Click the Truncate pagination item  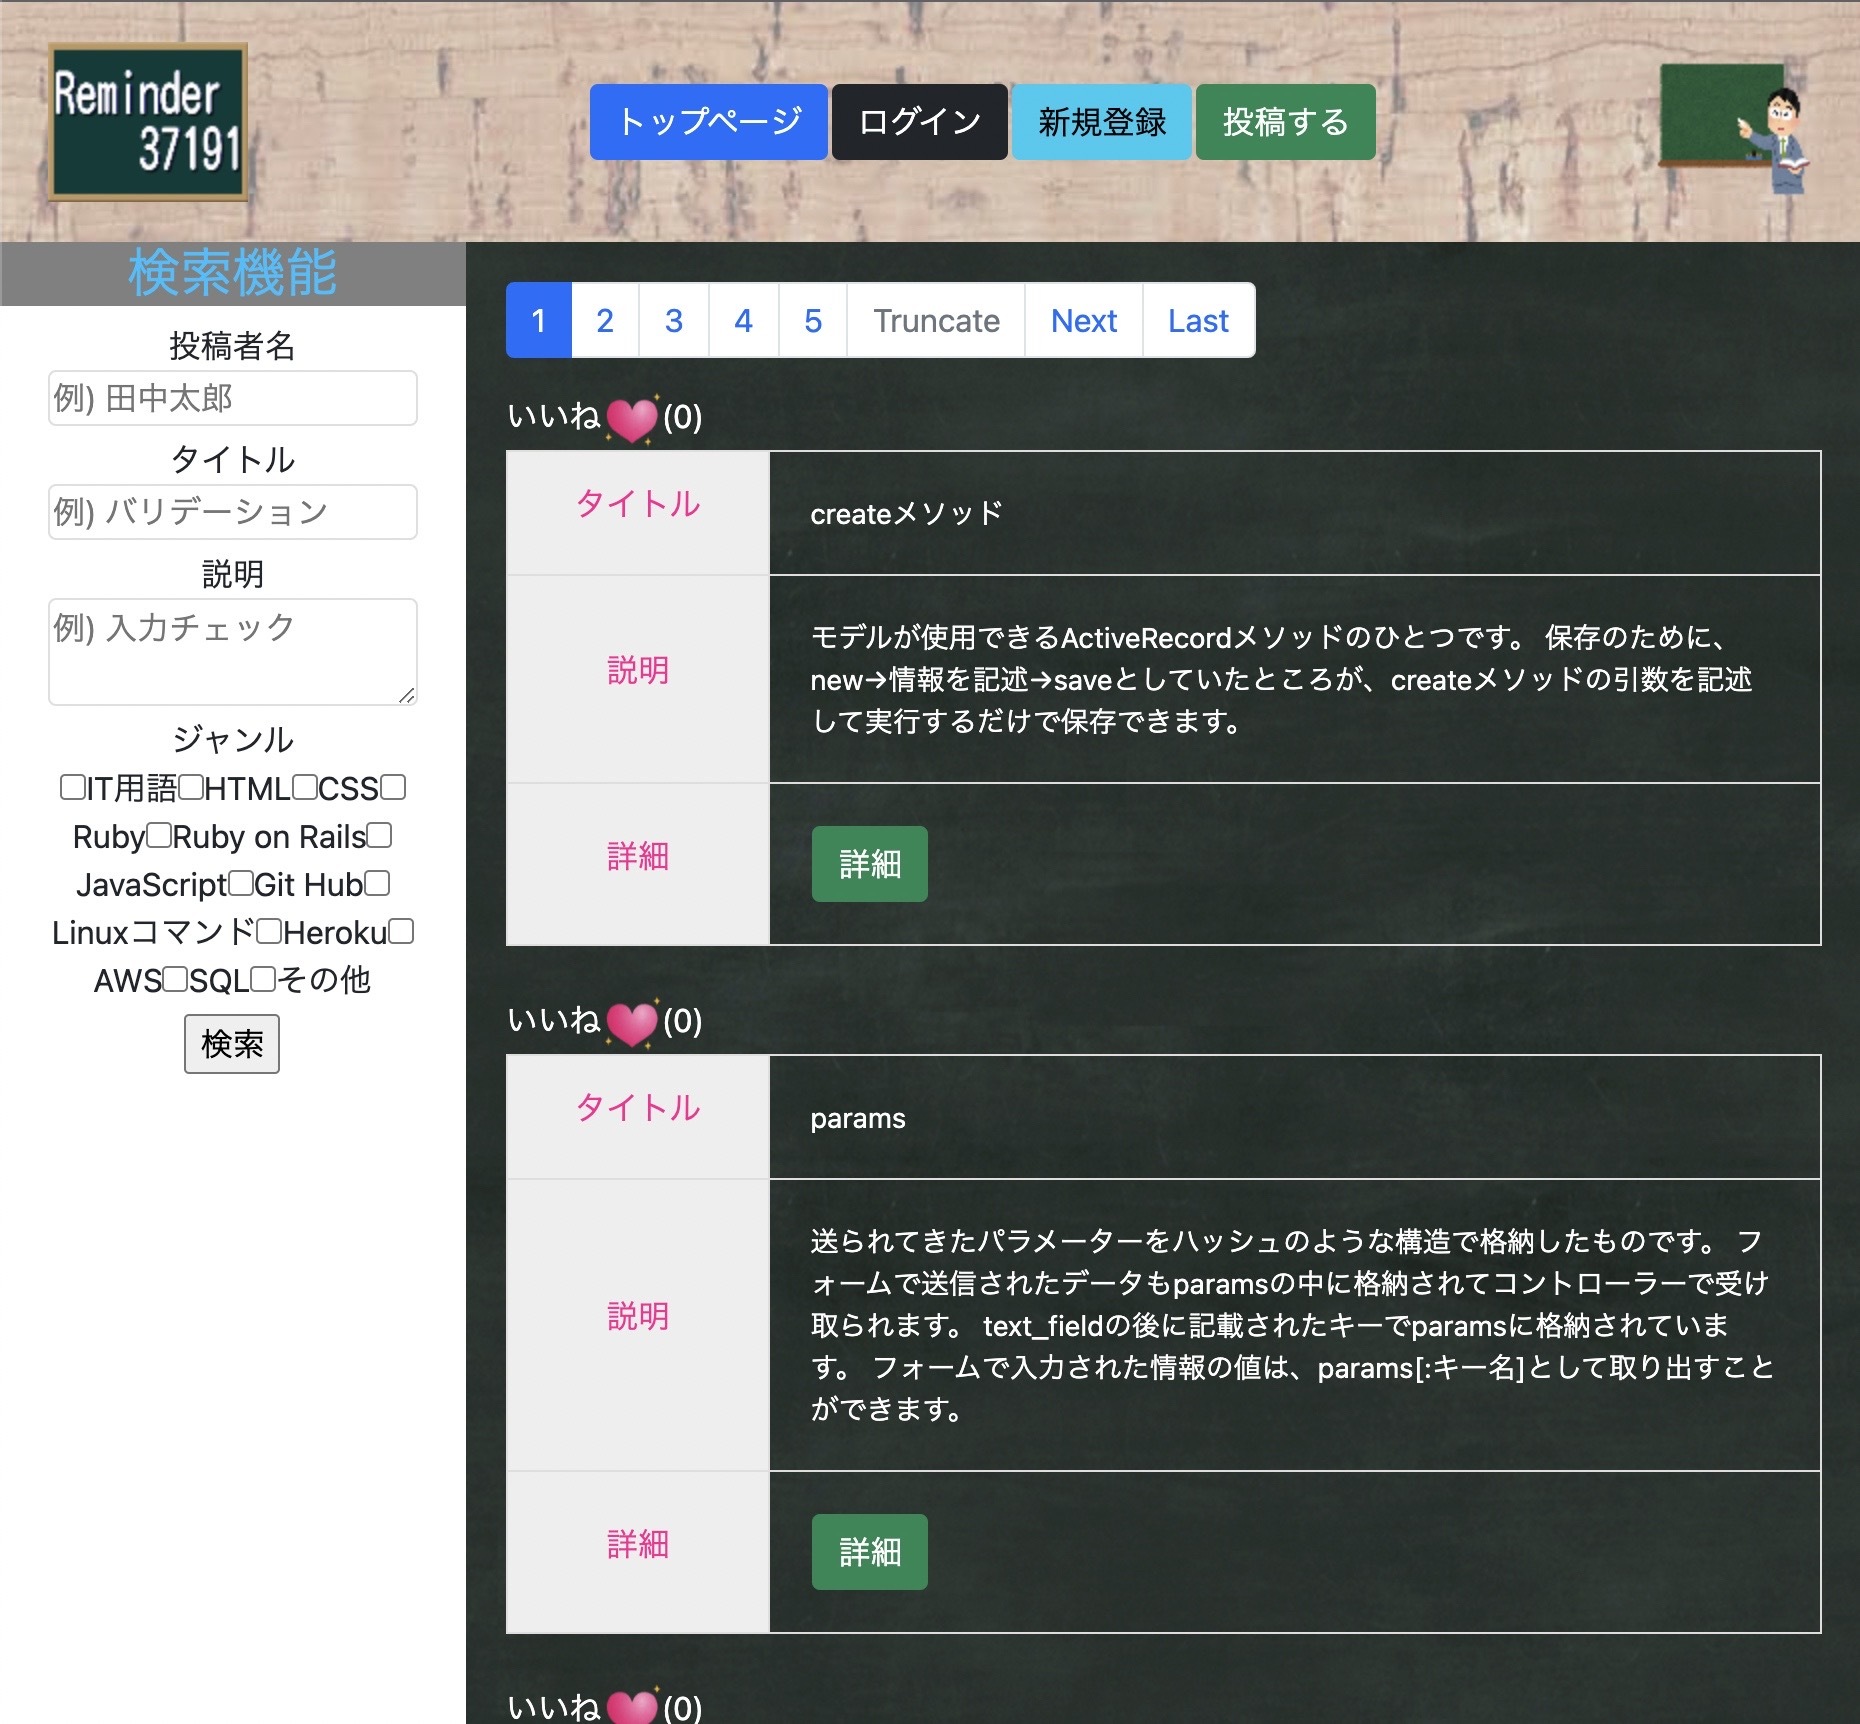936,320
